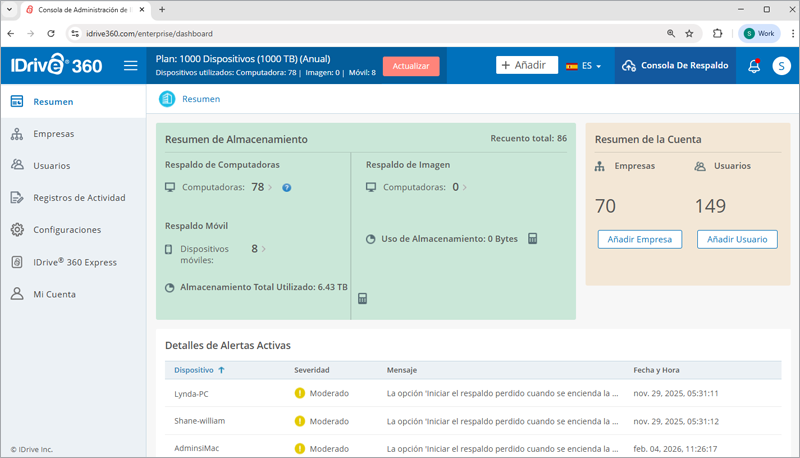Click the IDrive 360 logo
This screenshot has height=458, width=800.
(x=57, y=66)
